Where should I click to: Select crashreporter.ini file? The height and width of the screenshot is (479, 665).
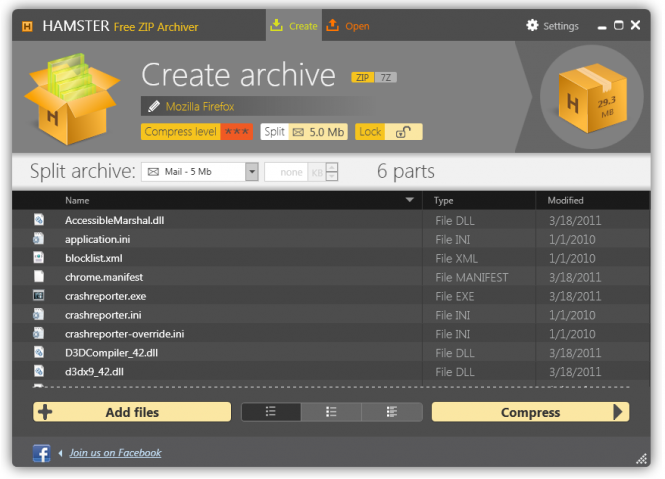(331, 315)
